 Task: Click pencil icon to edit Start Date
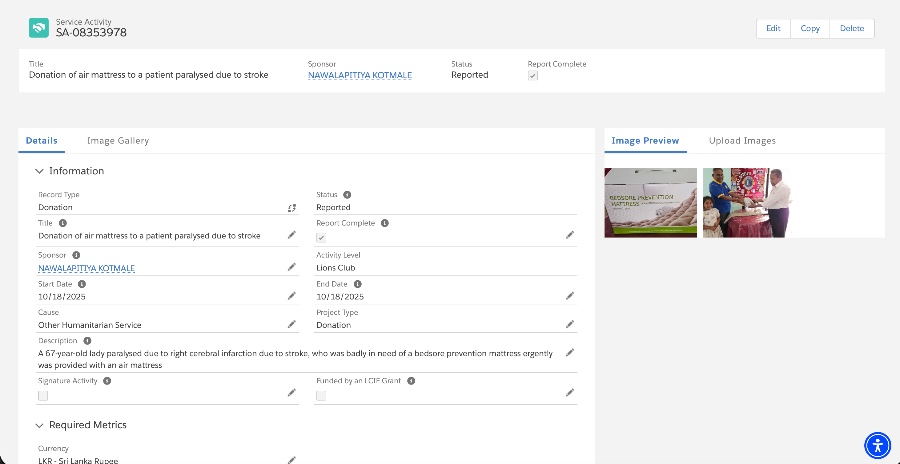click(292, 296)
